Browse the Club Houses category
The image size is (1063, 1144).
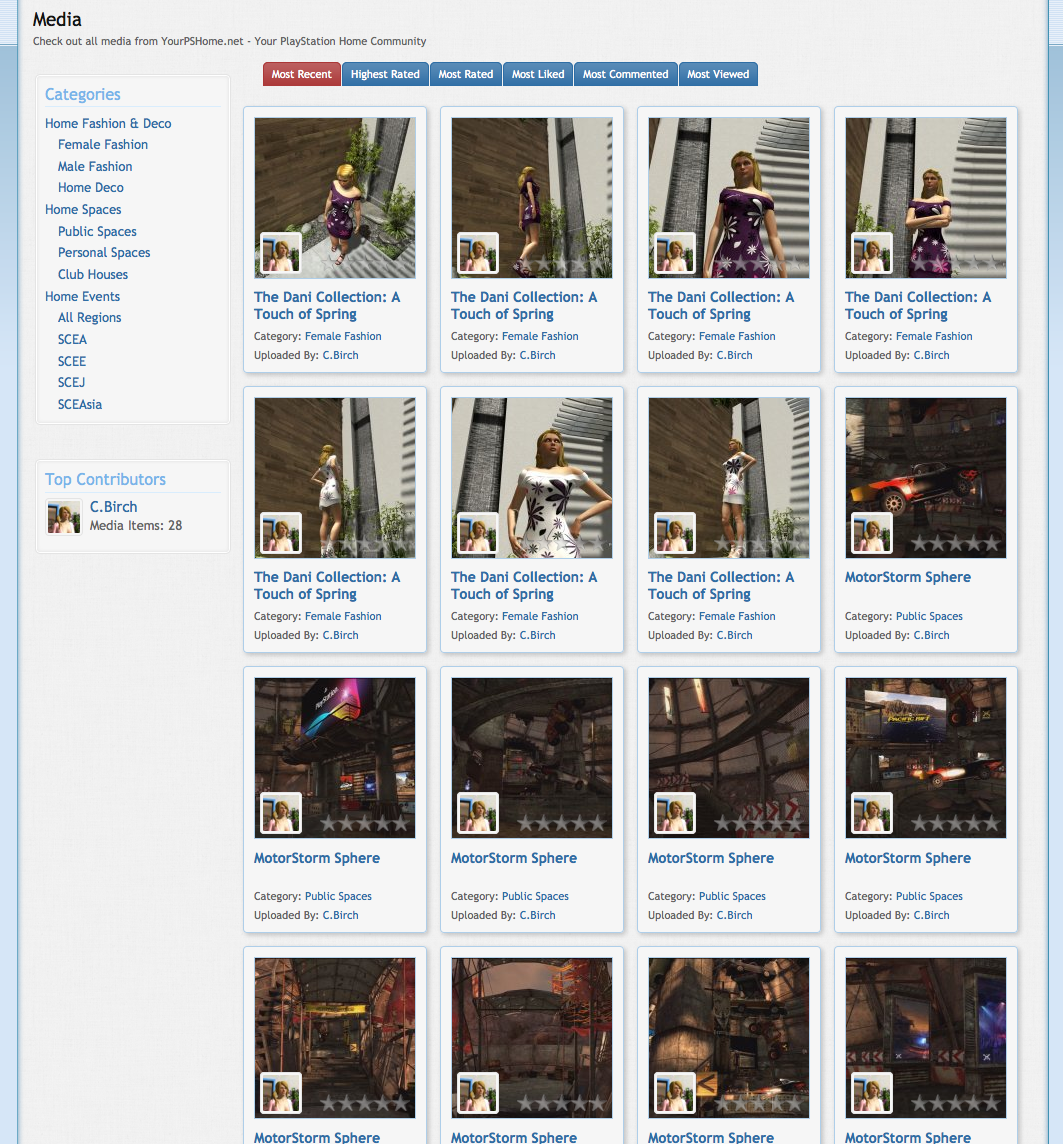pos(93,274)
